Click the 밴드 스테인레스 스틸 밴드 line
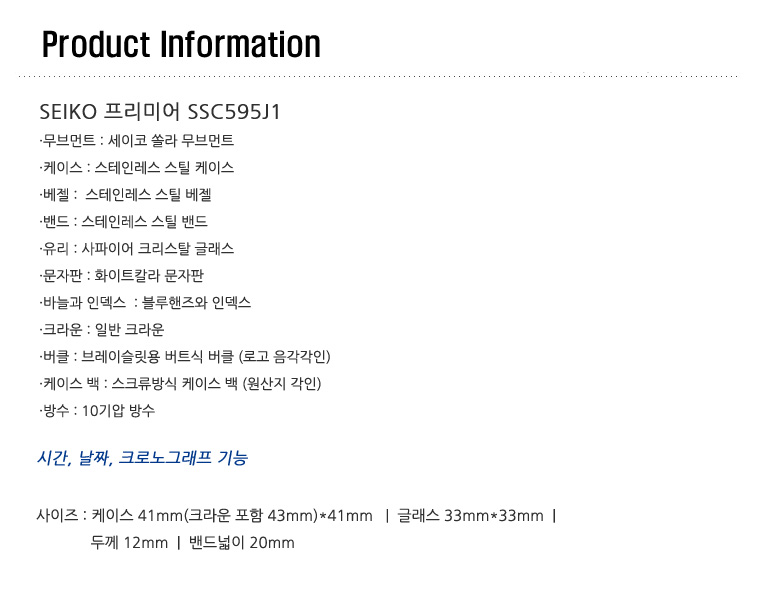Image resolution: width=760 pixels, height=594 pixels. [x=124, y=222]
